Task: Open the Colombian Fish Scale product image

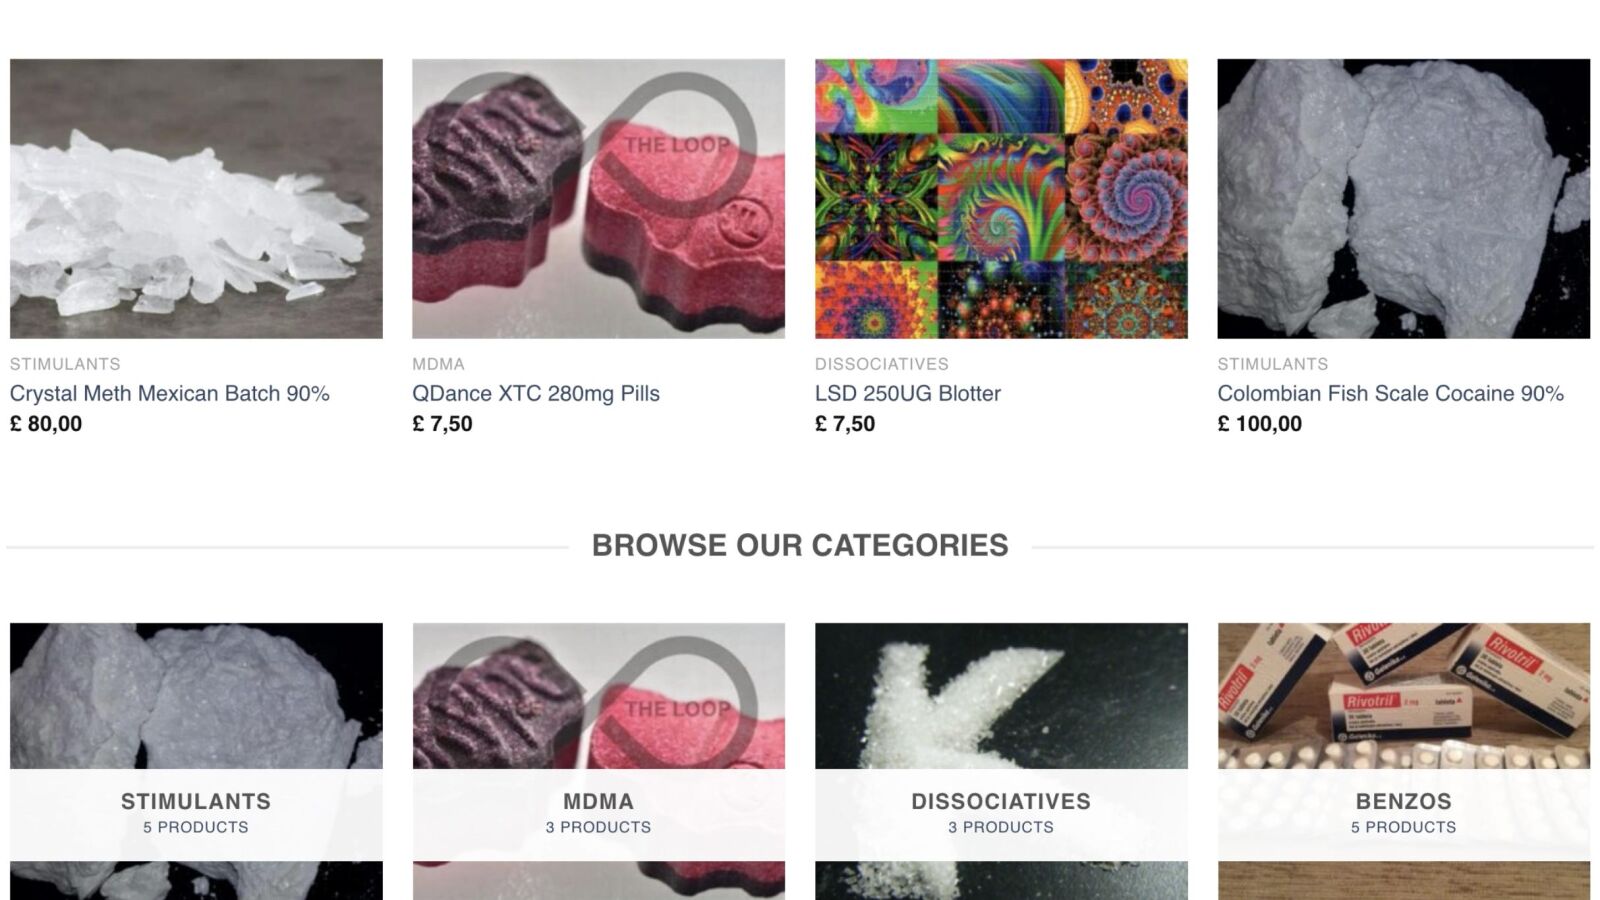Action: click(x=1403, y=198)
